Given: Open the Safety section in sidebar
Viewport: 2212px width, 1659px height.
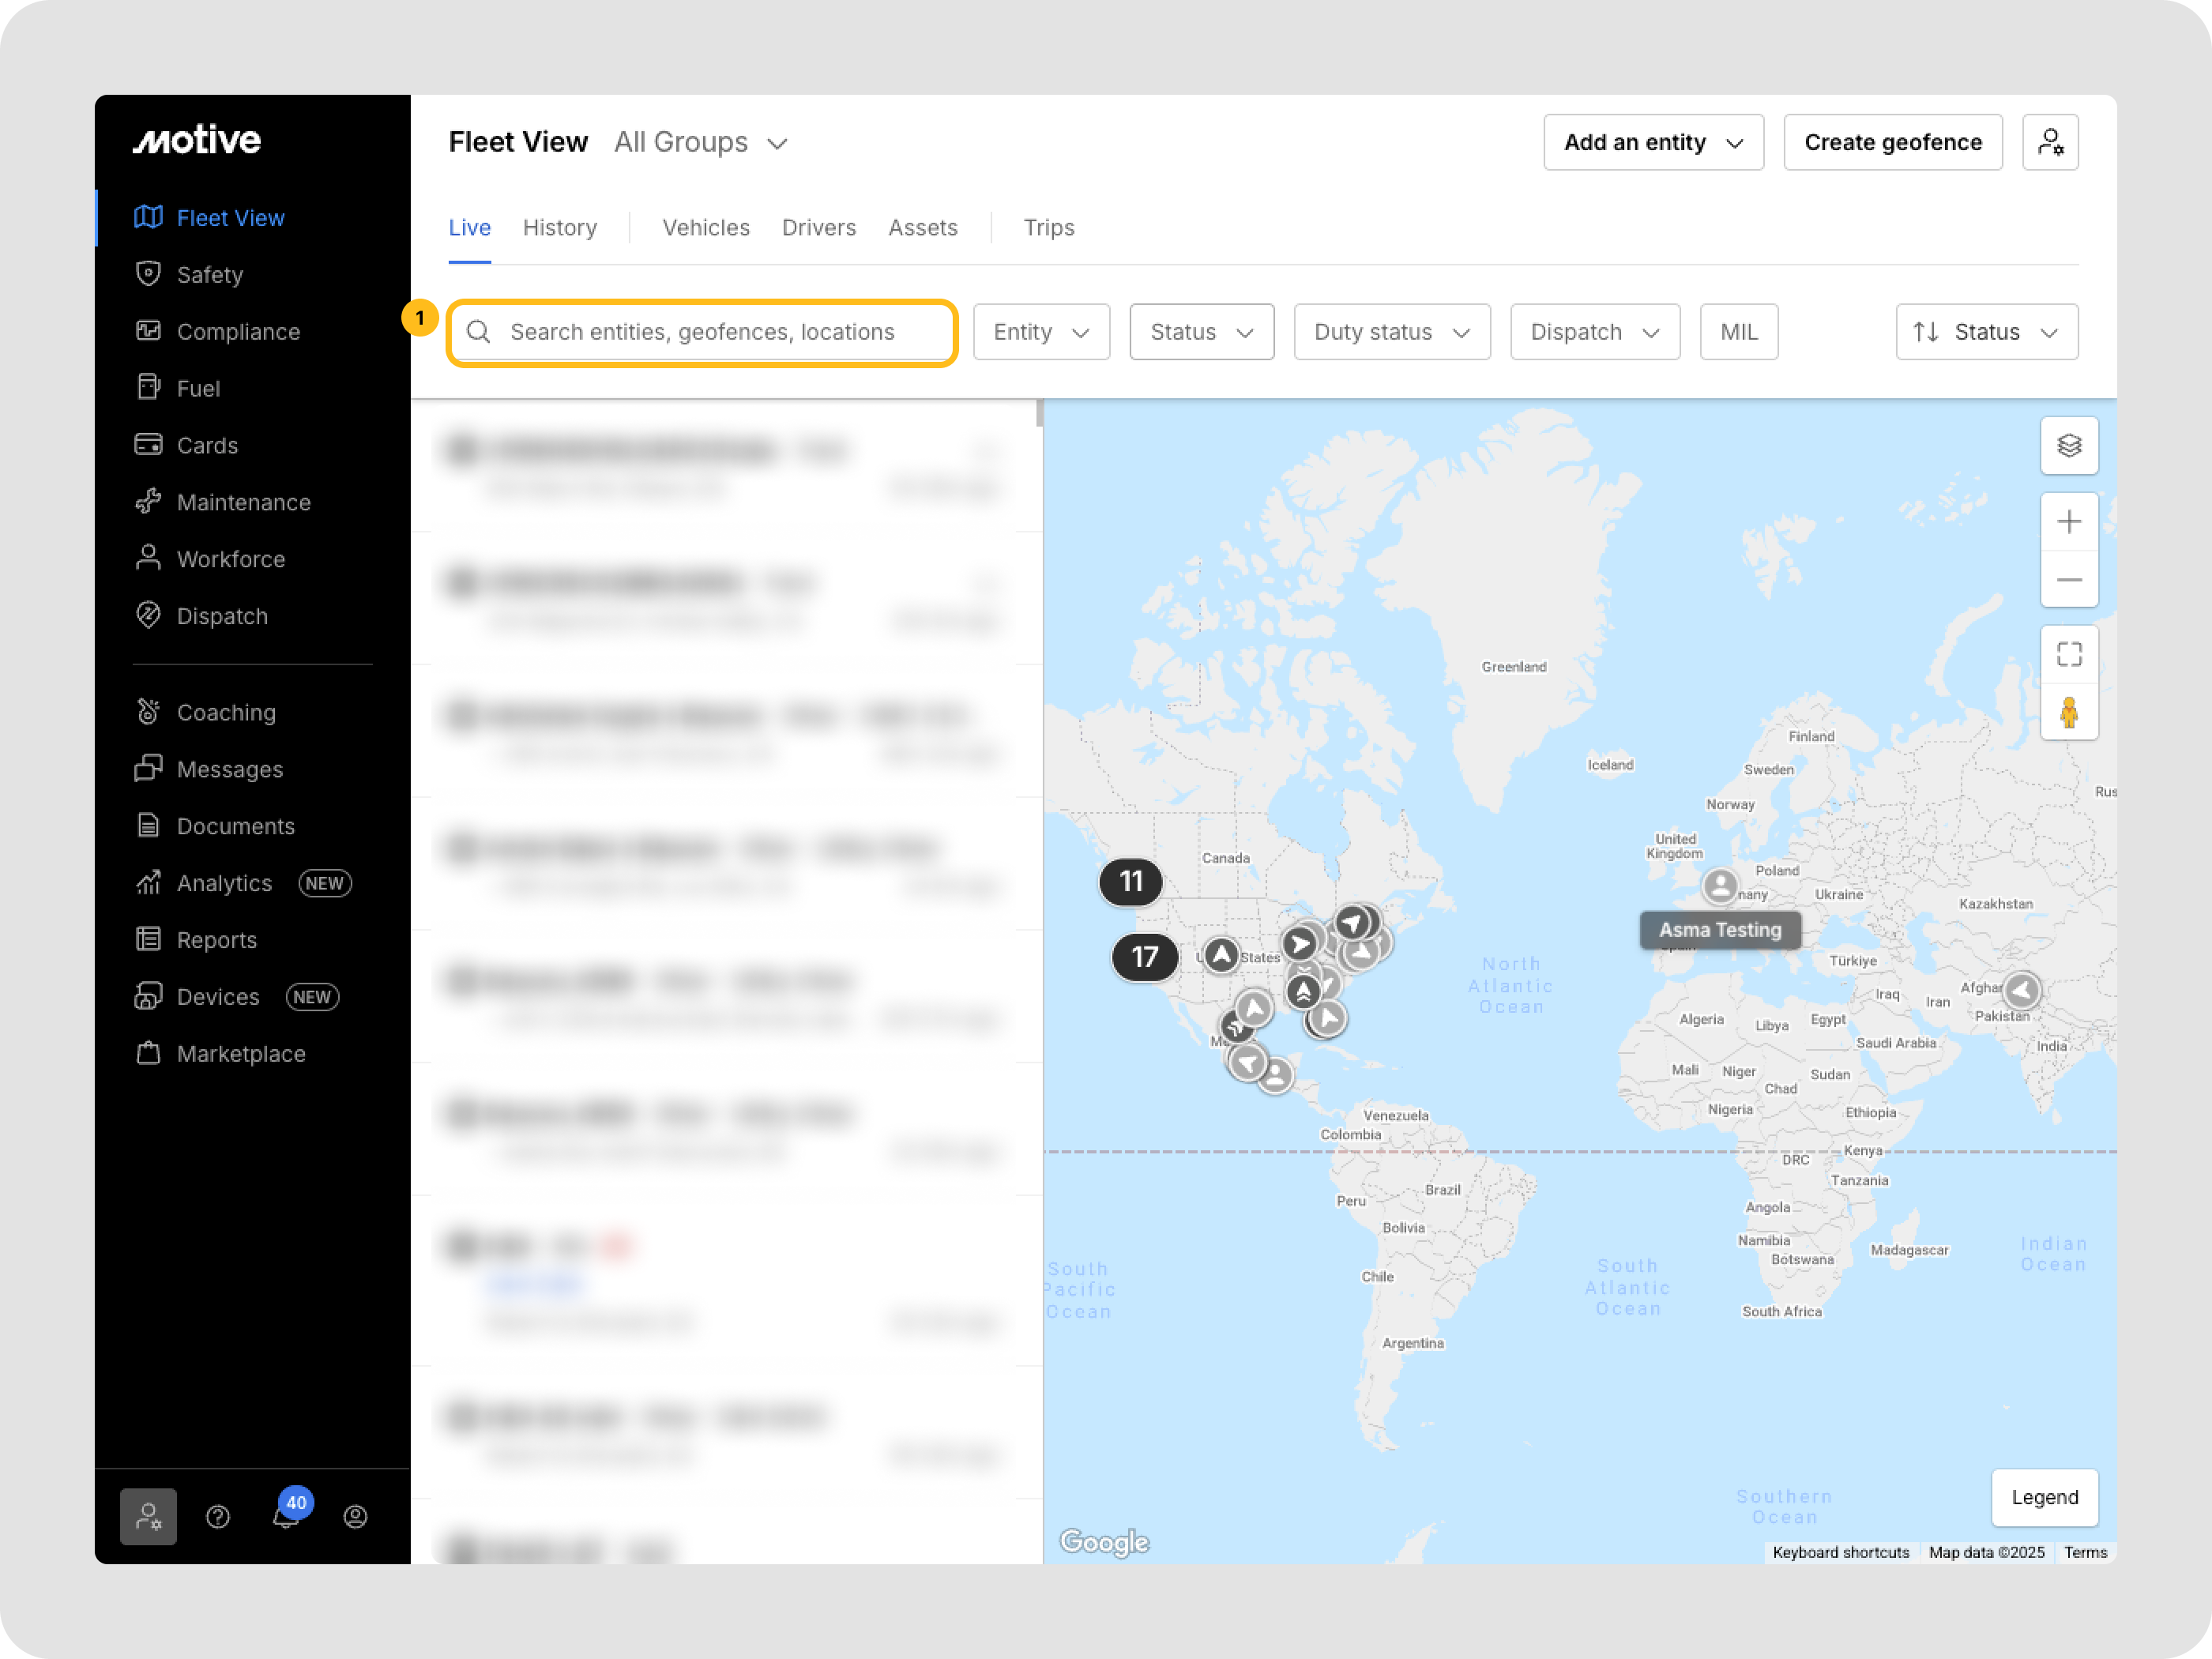Looking at the screenshot, I should click(210, 274).
